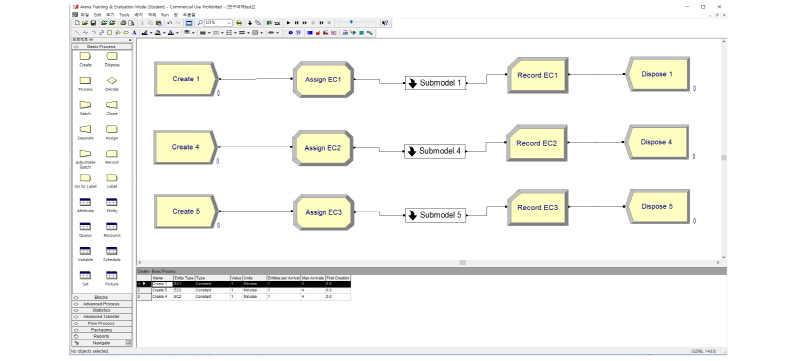Select the Submodel 5 block on canvas
This screenshot has height=361, width=800.
click(x=436, y=215)
